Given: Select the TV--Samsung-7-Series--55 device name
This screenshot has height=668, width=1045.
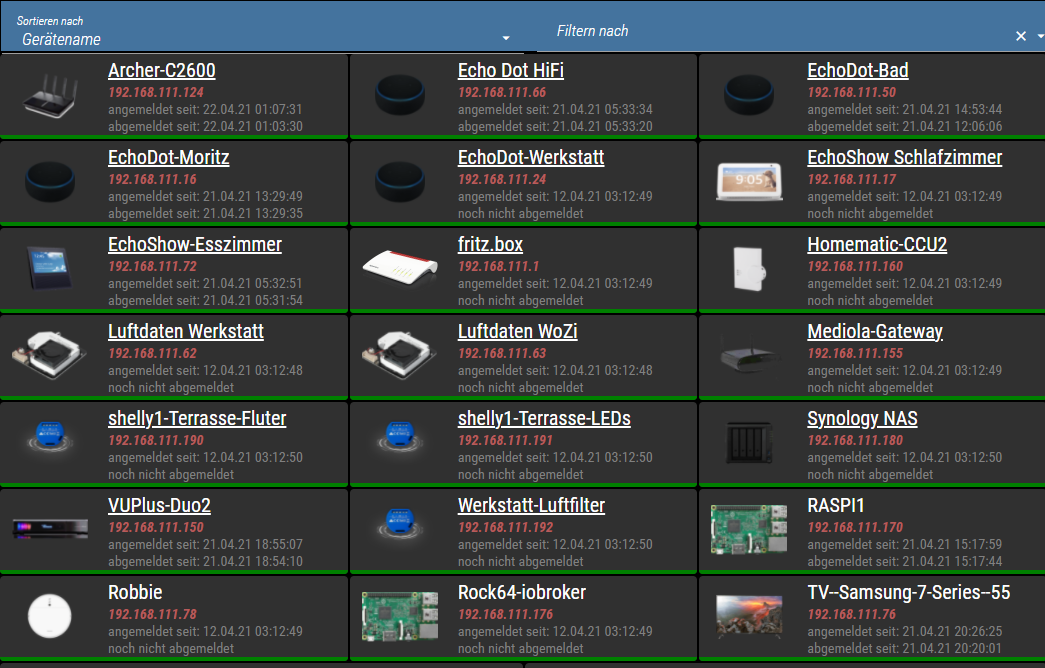Looking at the screenshot, I should pos(908,593).
